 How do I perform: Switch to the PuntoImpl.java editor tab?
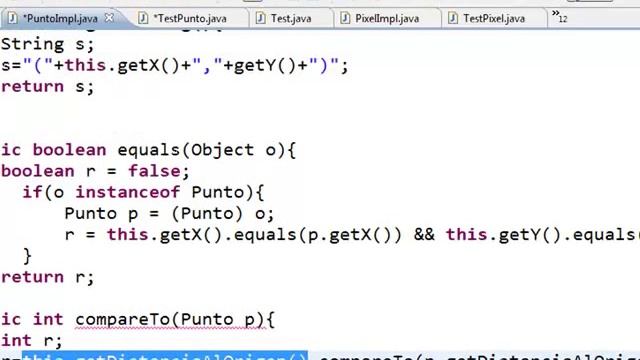(60, 18)
